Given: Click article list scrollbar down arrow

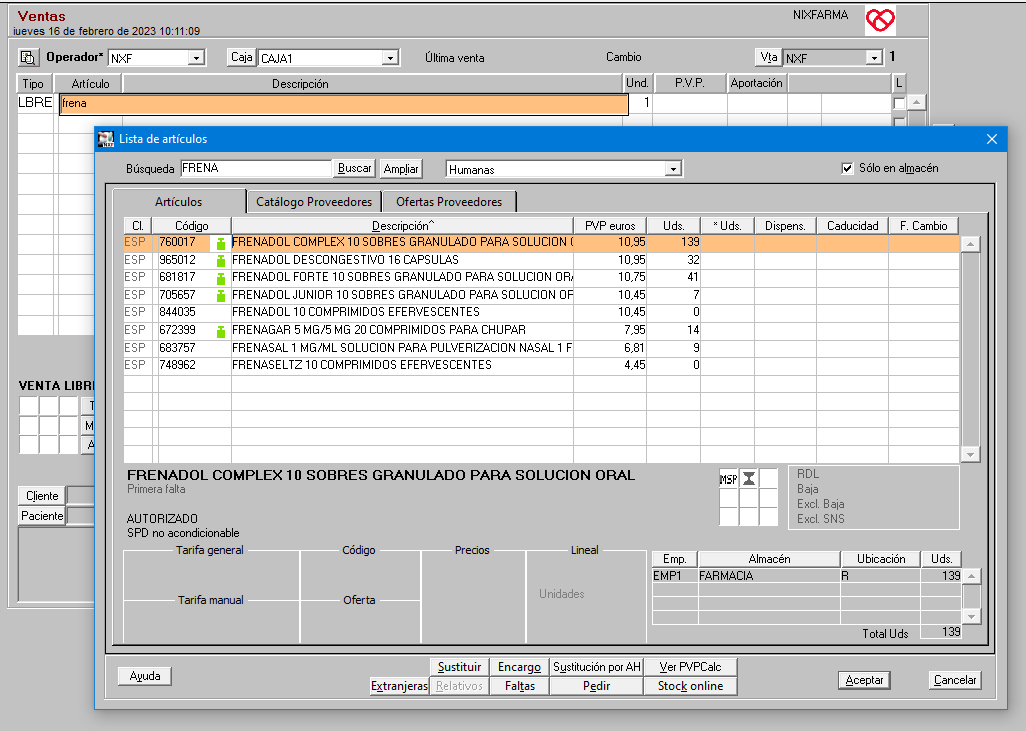Looking at the screenshot, I should coord(970,455).
